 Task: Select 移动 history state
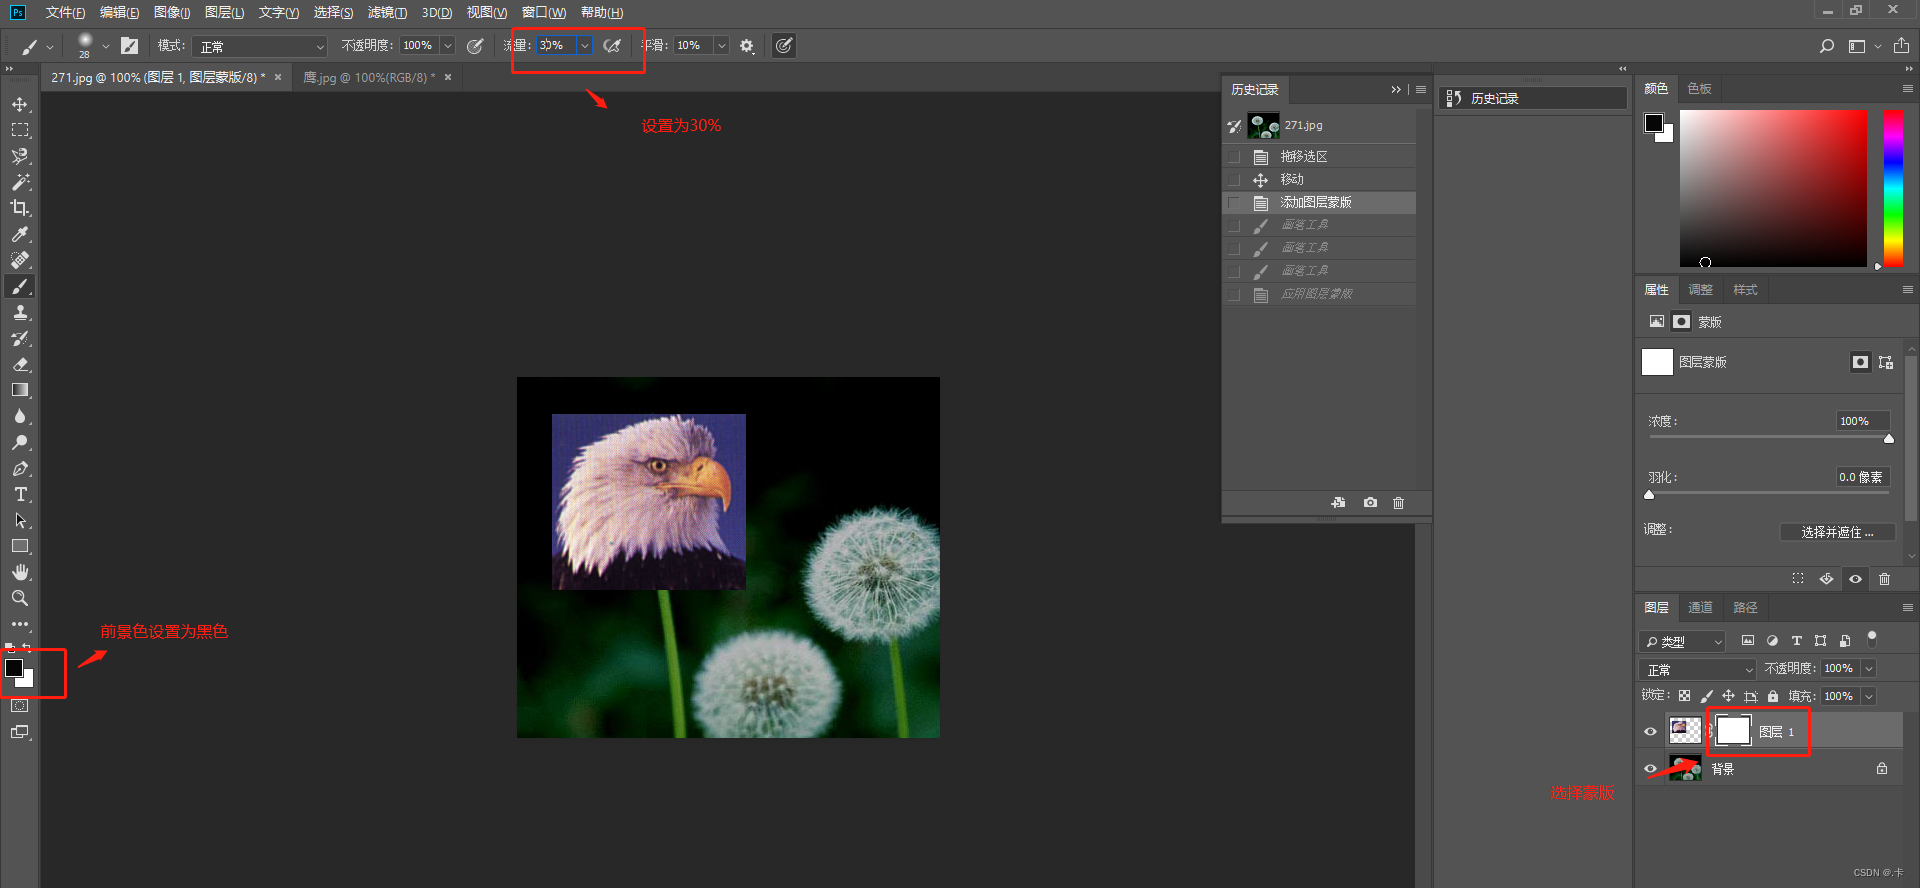1319,180
